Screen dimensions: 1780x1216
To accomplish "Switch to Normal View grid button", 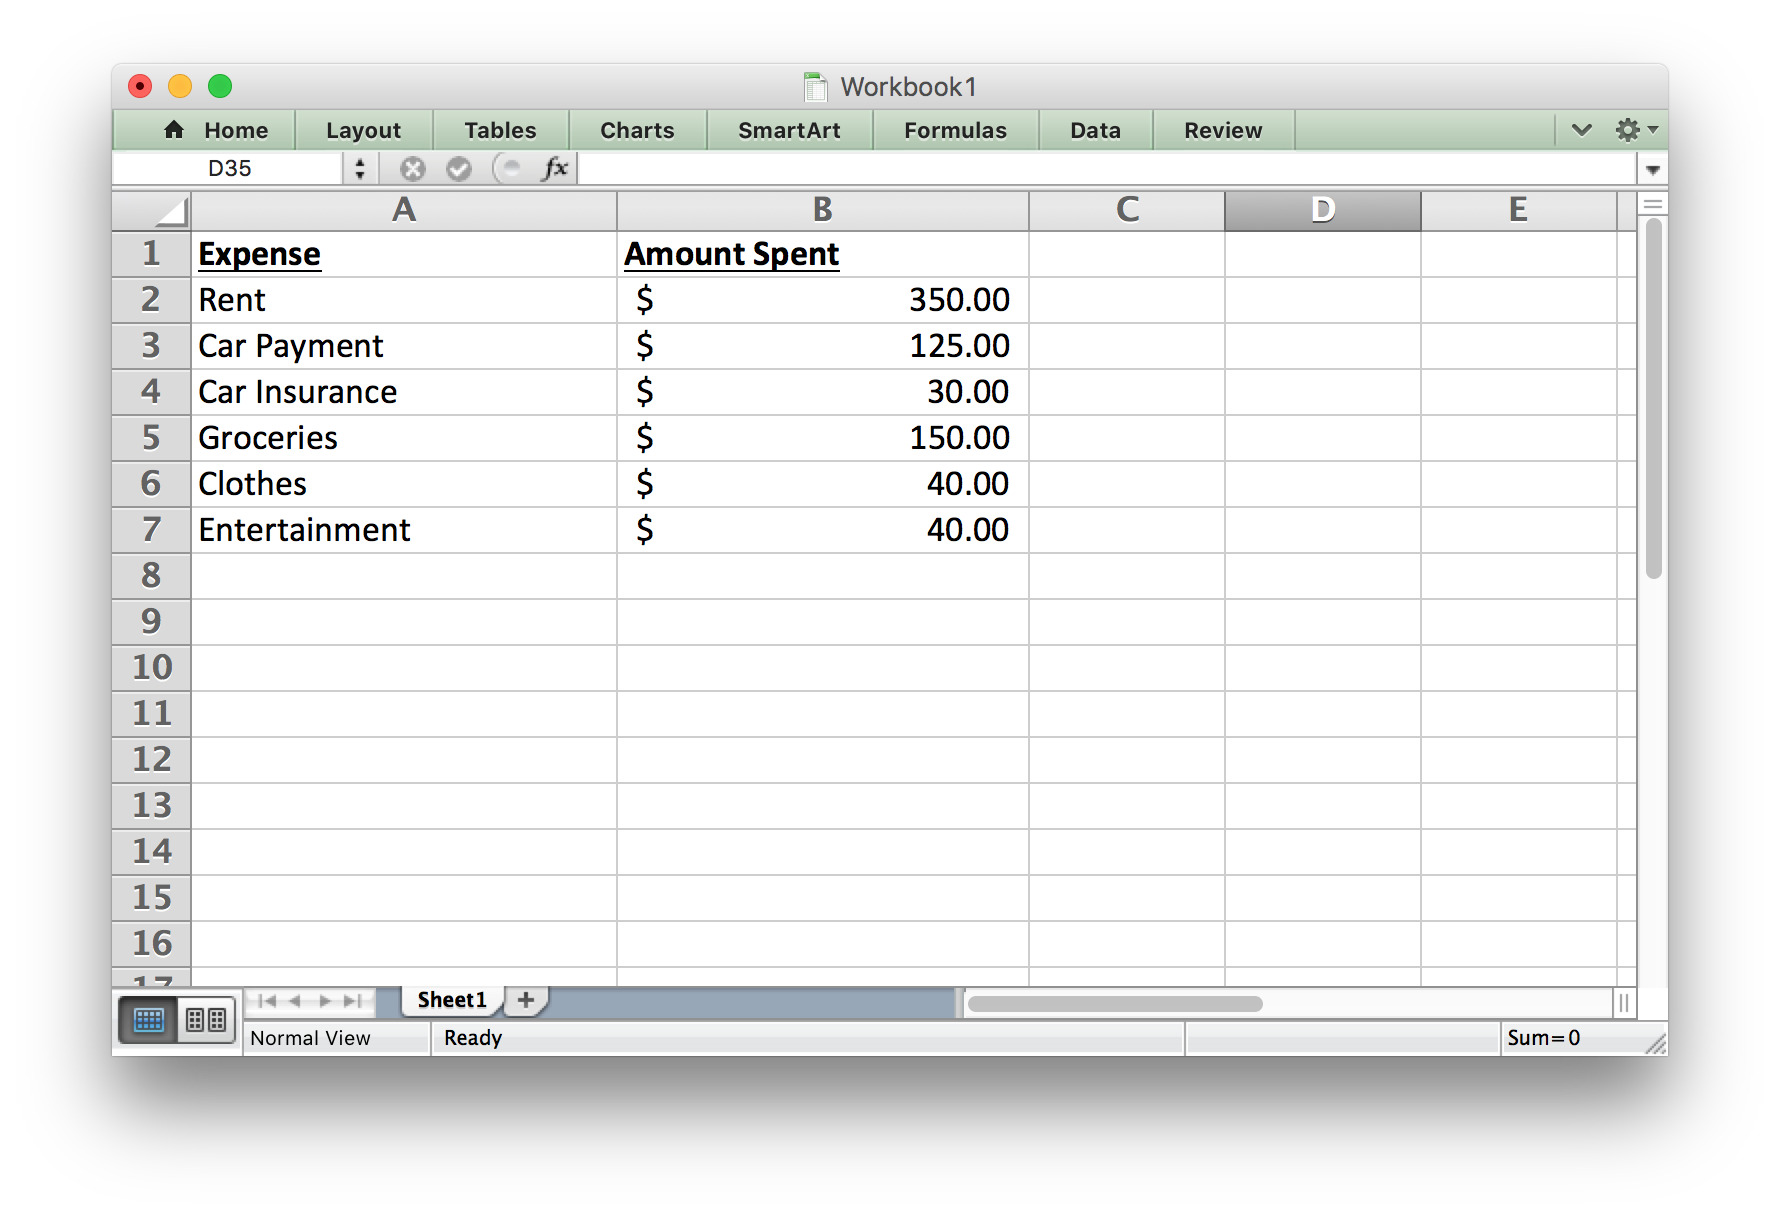I will [x=149, y=1020].
